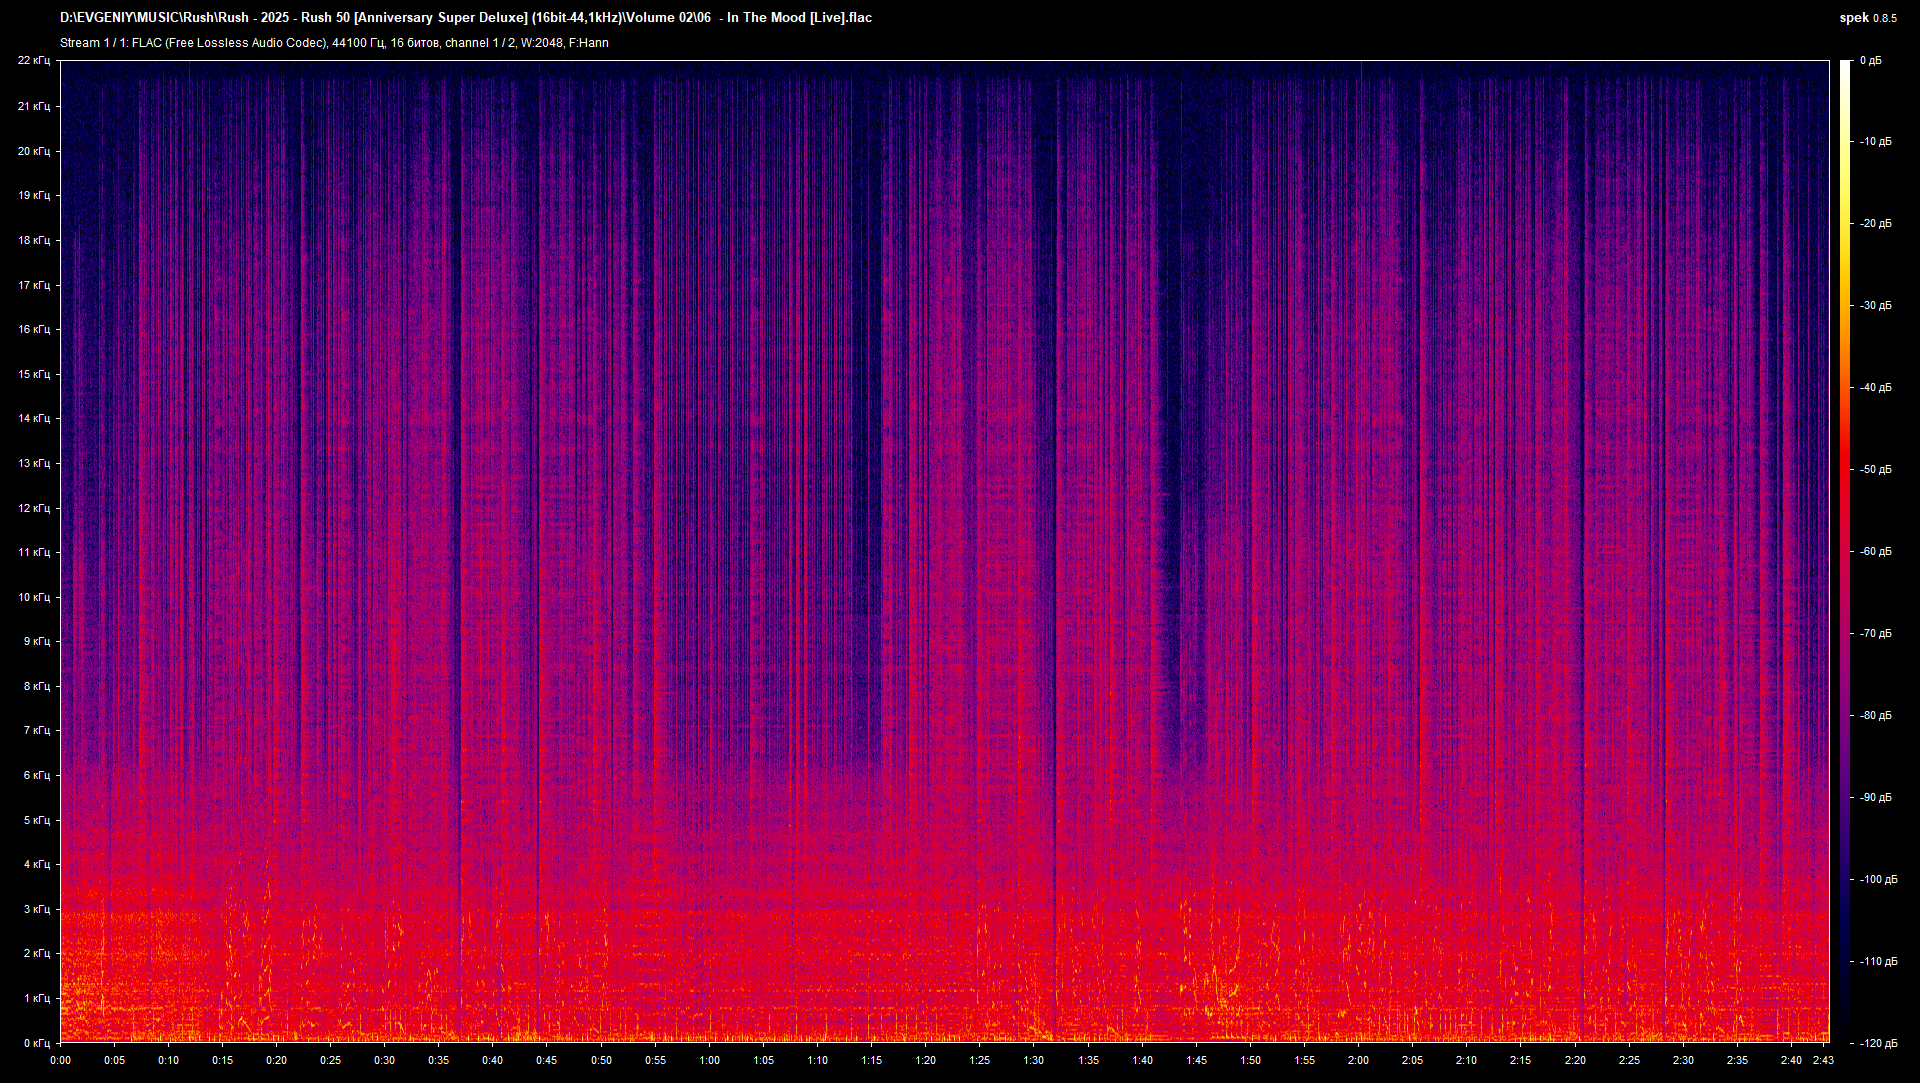Click the -120 дБ scale label
1920x1083 pixels.
point(1878,1043)
